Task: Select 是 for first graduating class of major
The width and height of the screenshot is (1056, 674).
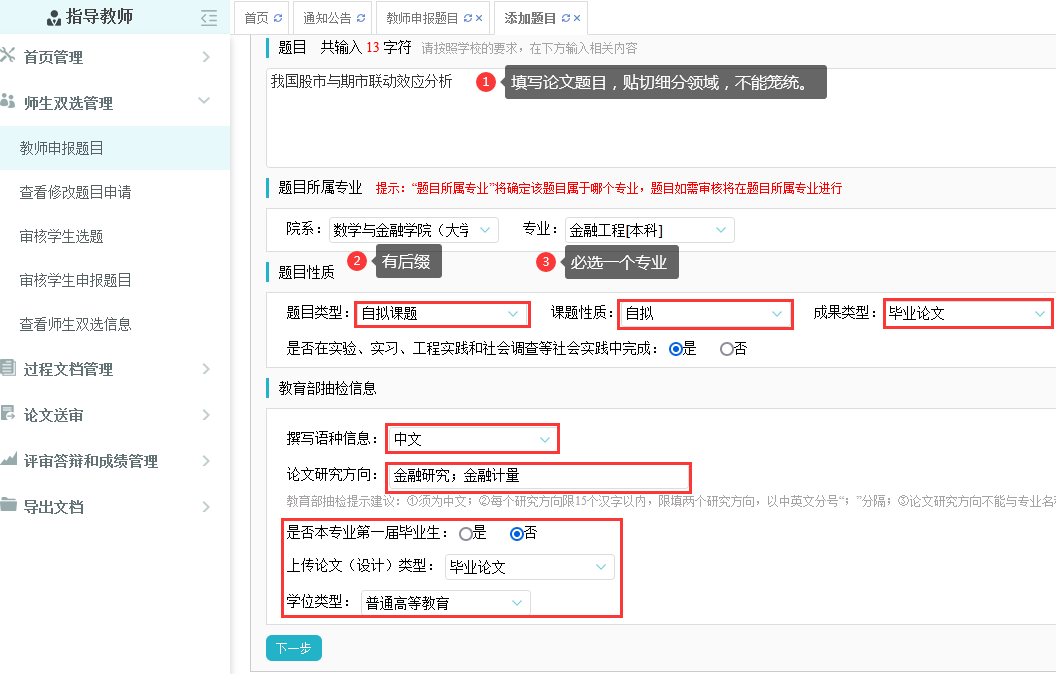Action: point(465,533)
